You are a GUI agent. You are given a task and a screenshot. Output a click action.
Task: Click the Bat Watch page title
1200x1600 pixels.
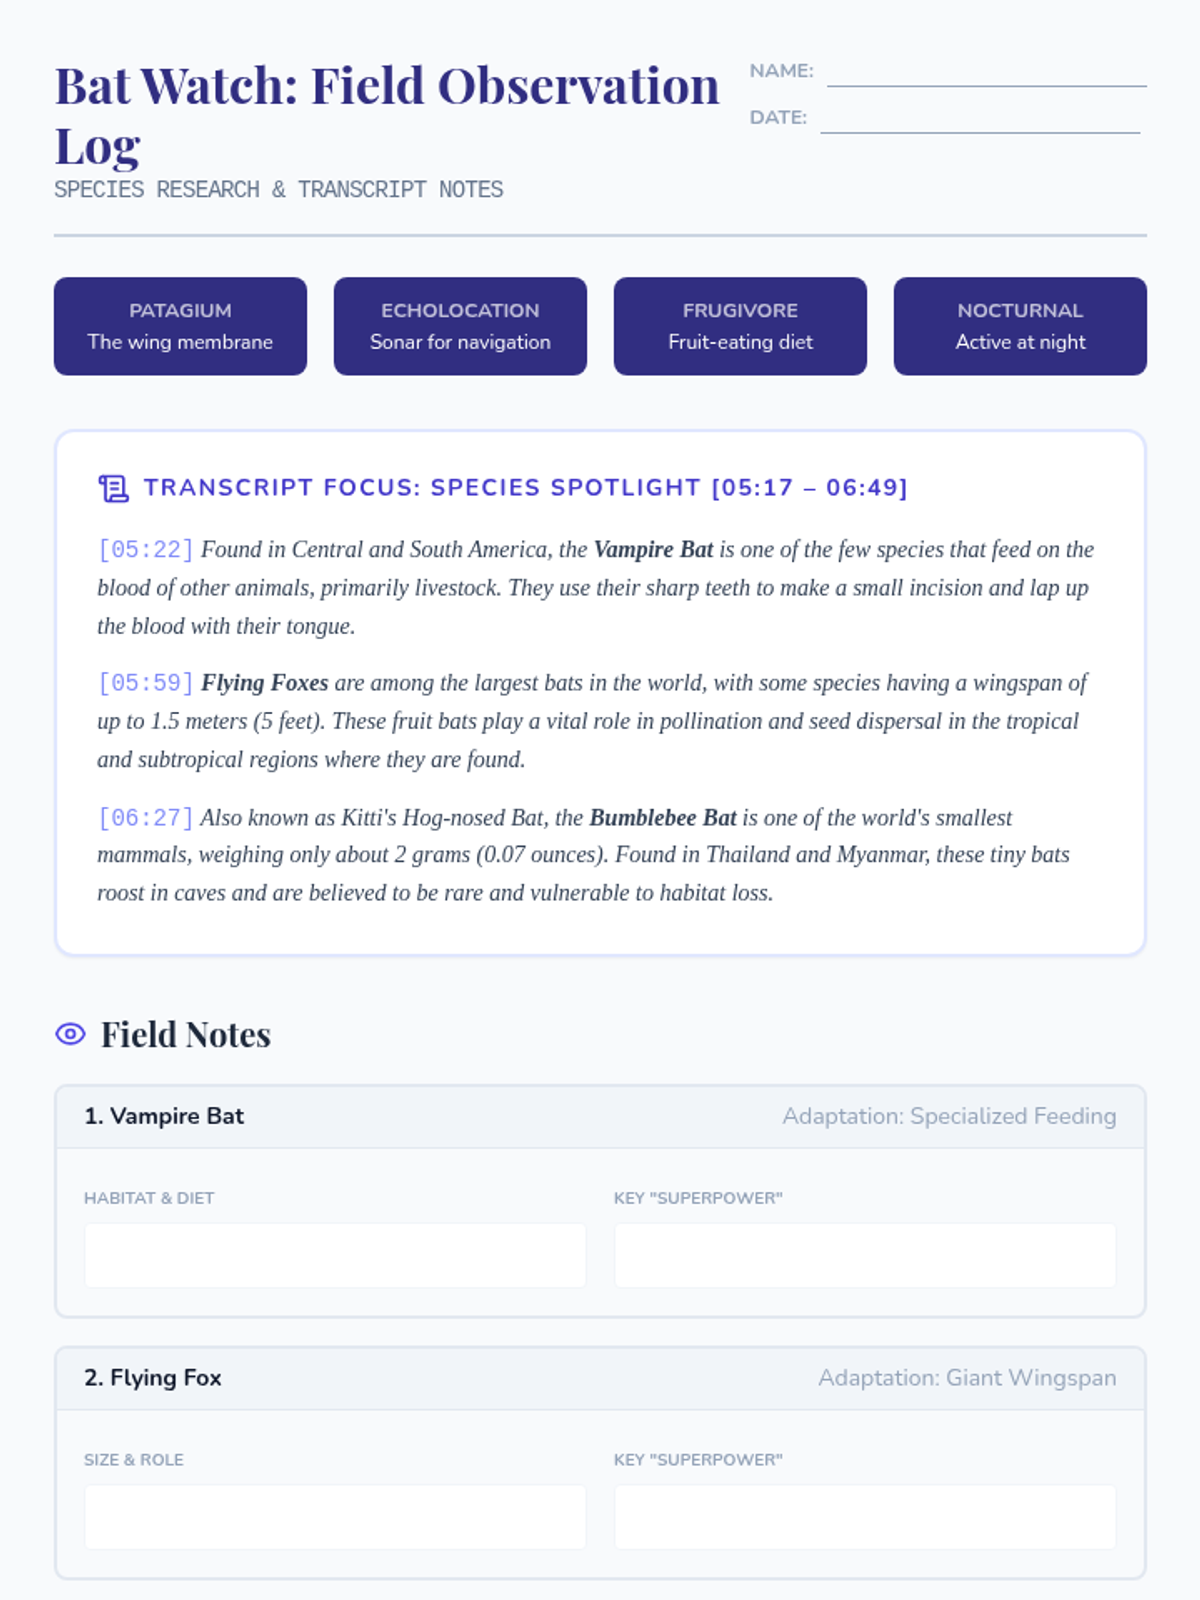pos(387,115)
